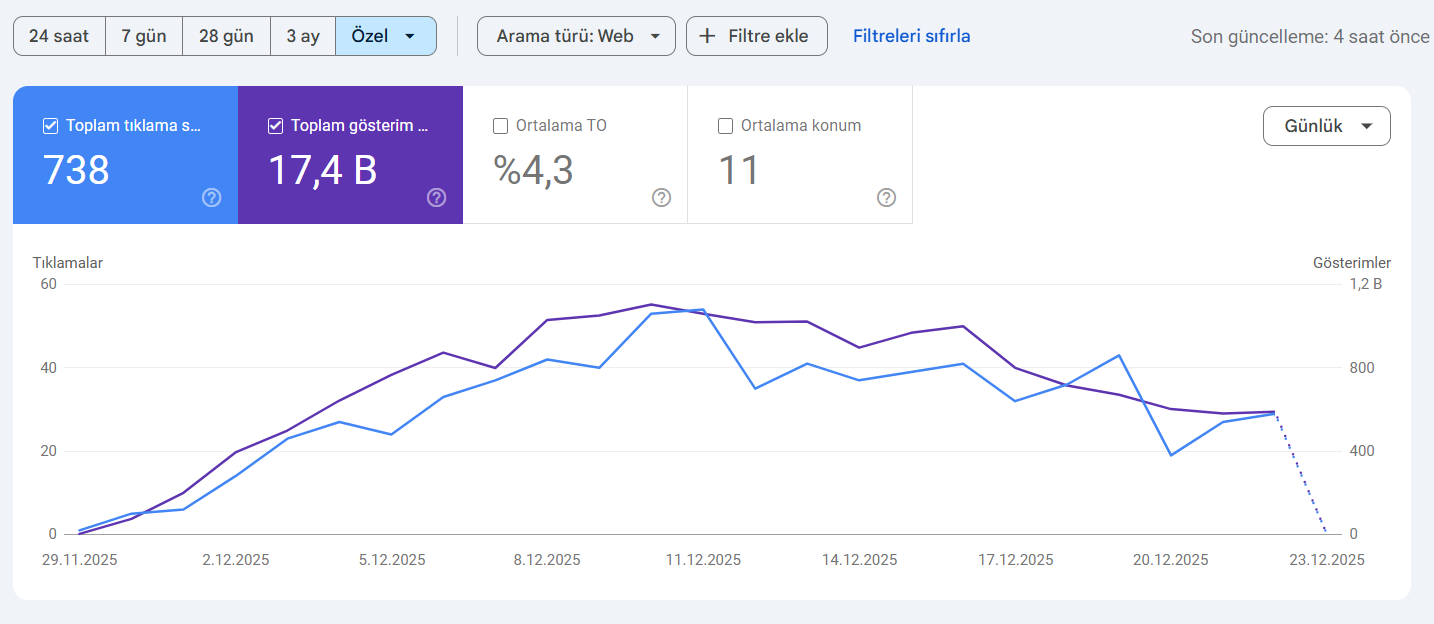Select the 24 saat date range
This screenshot has width=1434, height=624.
click(x=59, y=36)
